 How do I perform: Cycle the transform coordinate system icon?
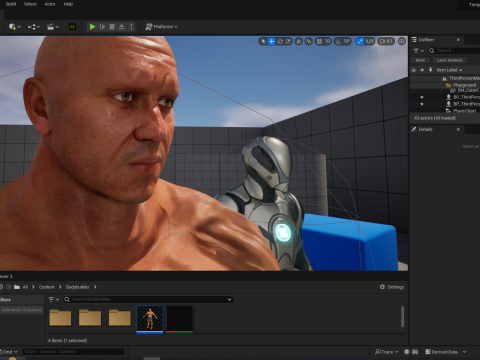point(299,41)
